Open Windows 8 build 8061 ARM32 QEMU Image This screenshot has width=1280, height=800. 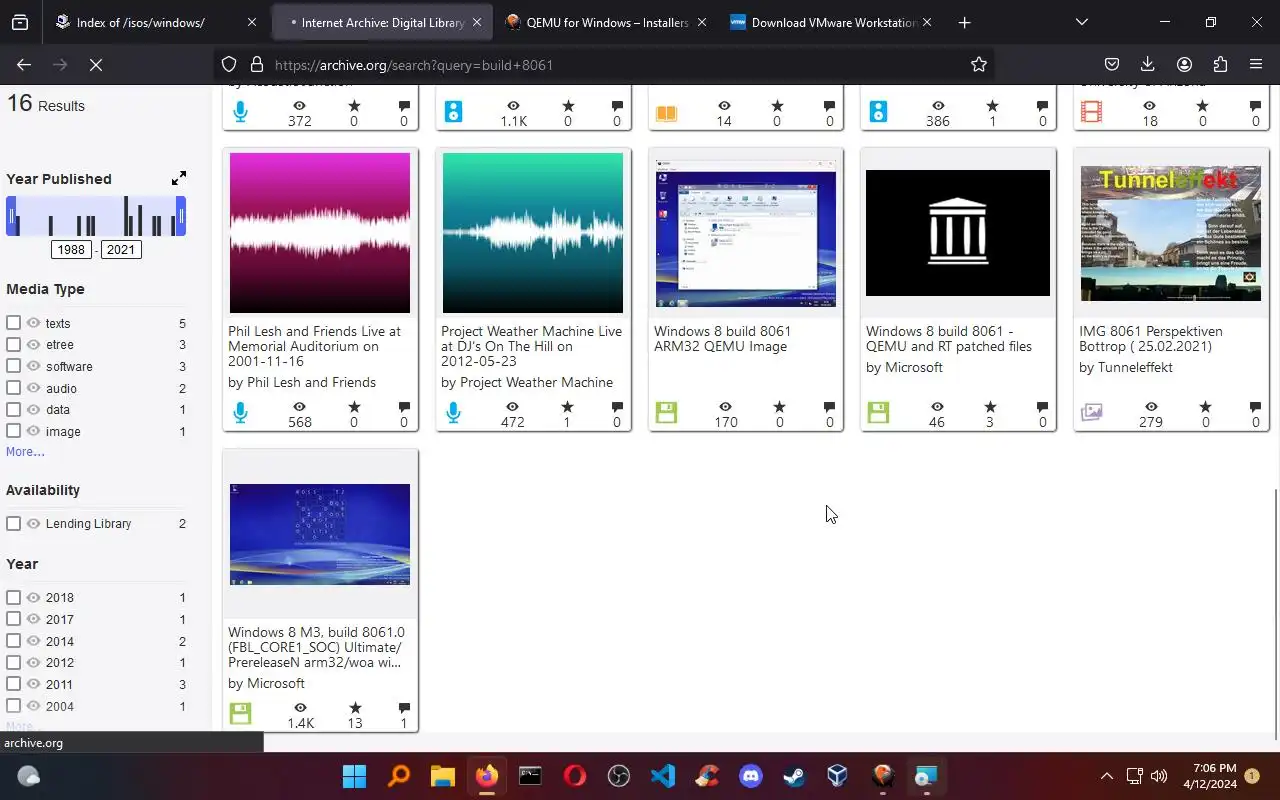tap(722, 339)
